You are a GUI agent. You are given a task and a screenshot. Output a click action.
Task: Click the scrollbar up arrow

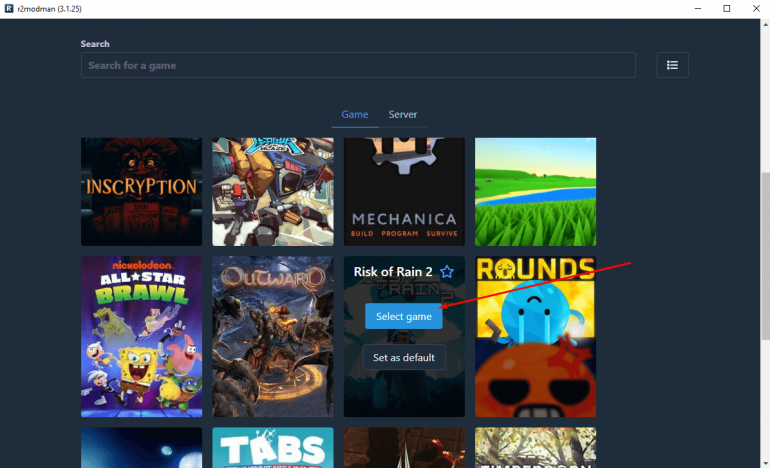[765, 24]
